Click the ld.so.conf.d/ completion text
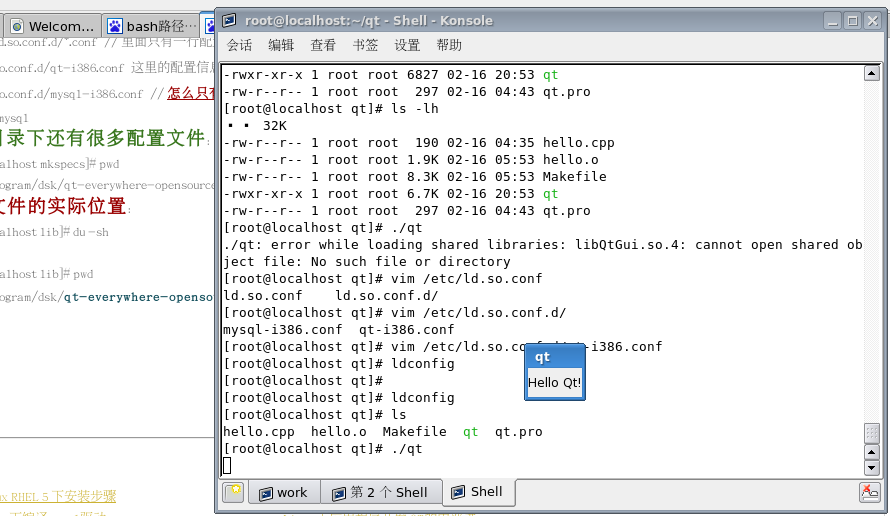The width and height of the screenshot is (890, 516). click(x=387, y=296)
